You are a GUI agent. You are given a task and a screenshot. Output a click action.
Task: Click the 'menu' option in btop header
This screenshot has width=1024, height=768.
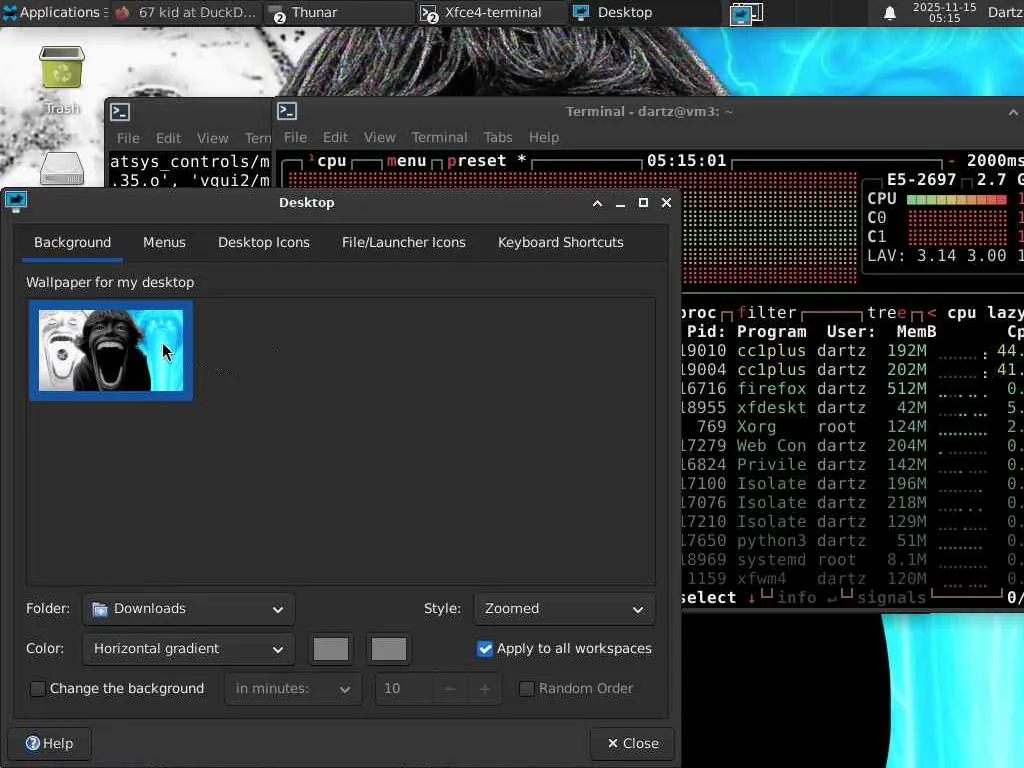click(406, 161)
